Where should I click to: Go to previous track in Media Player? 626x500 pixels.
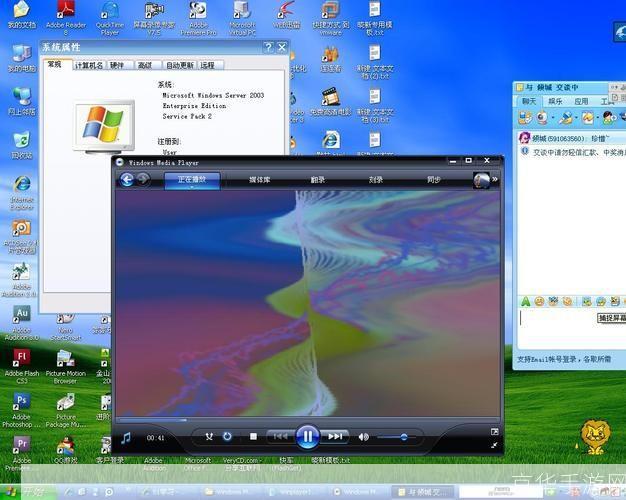click(x=280, y=437)
